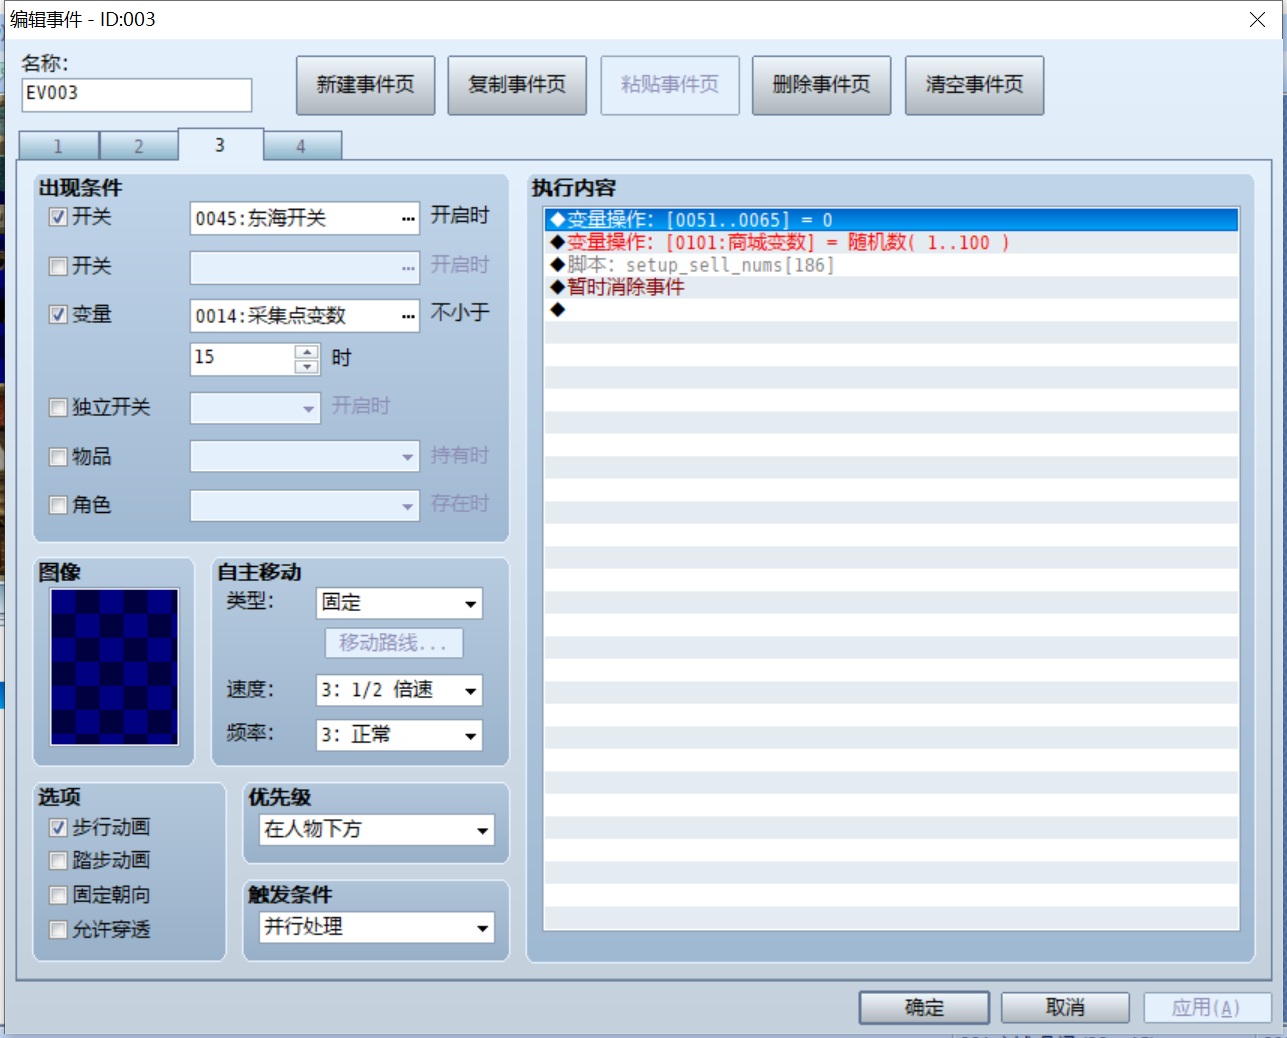This screenshot has height=1038, width=1287.
Task: Decrease the variable value with down arrow
Action: (x=307, y=367)
